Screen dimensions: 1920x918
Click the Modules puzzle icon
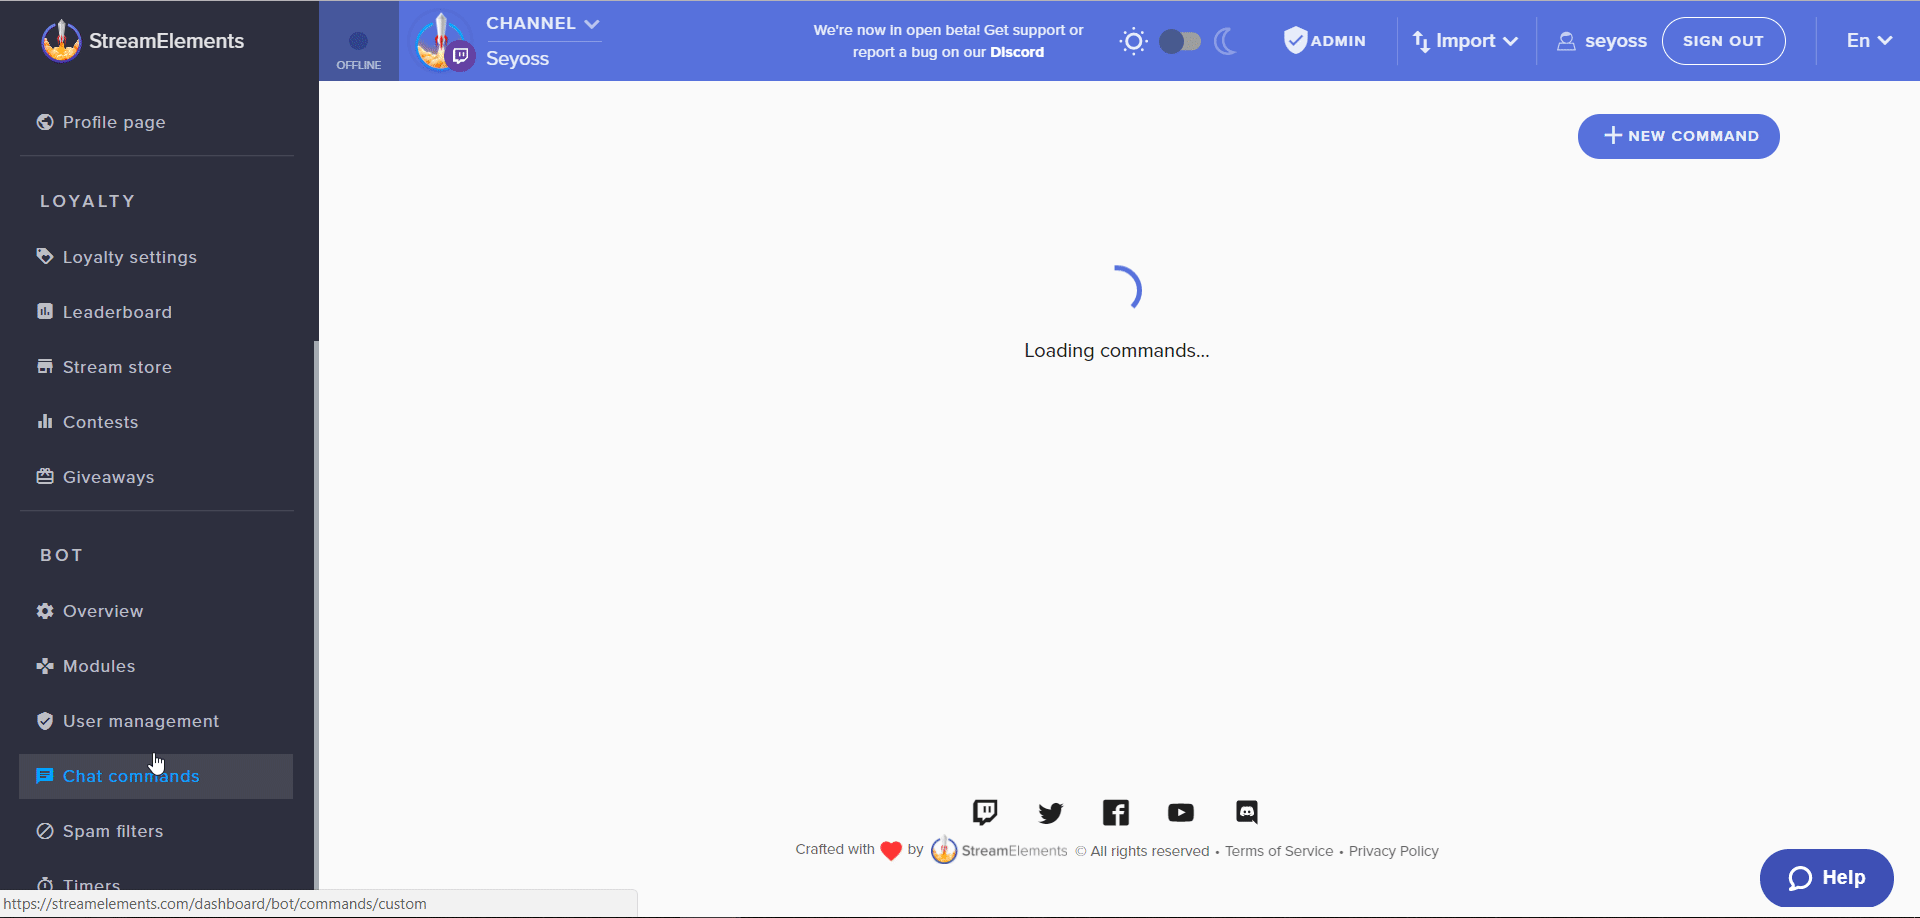pos(45,665)
